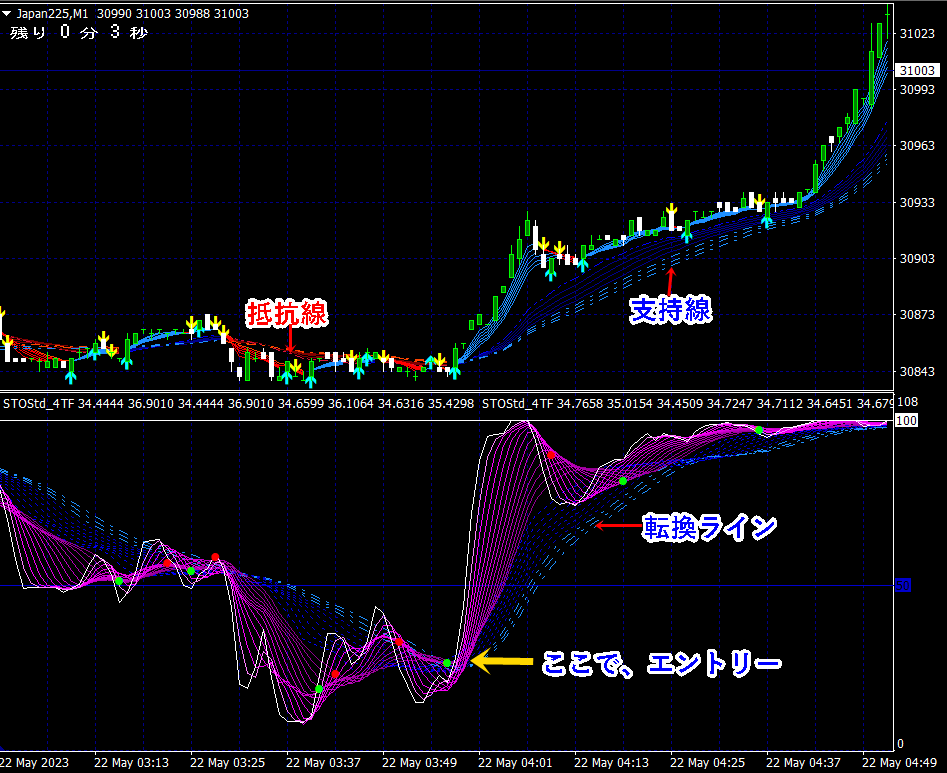Click the 残り 0 分 3 秒 countdown
The image size is (947, 773).
pos(78,33)
